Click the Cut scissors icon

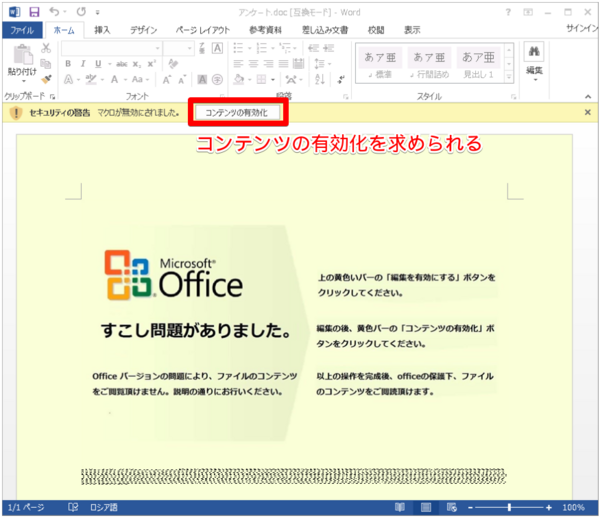[46, 48]
